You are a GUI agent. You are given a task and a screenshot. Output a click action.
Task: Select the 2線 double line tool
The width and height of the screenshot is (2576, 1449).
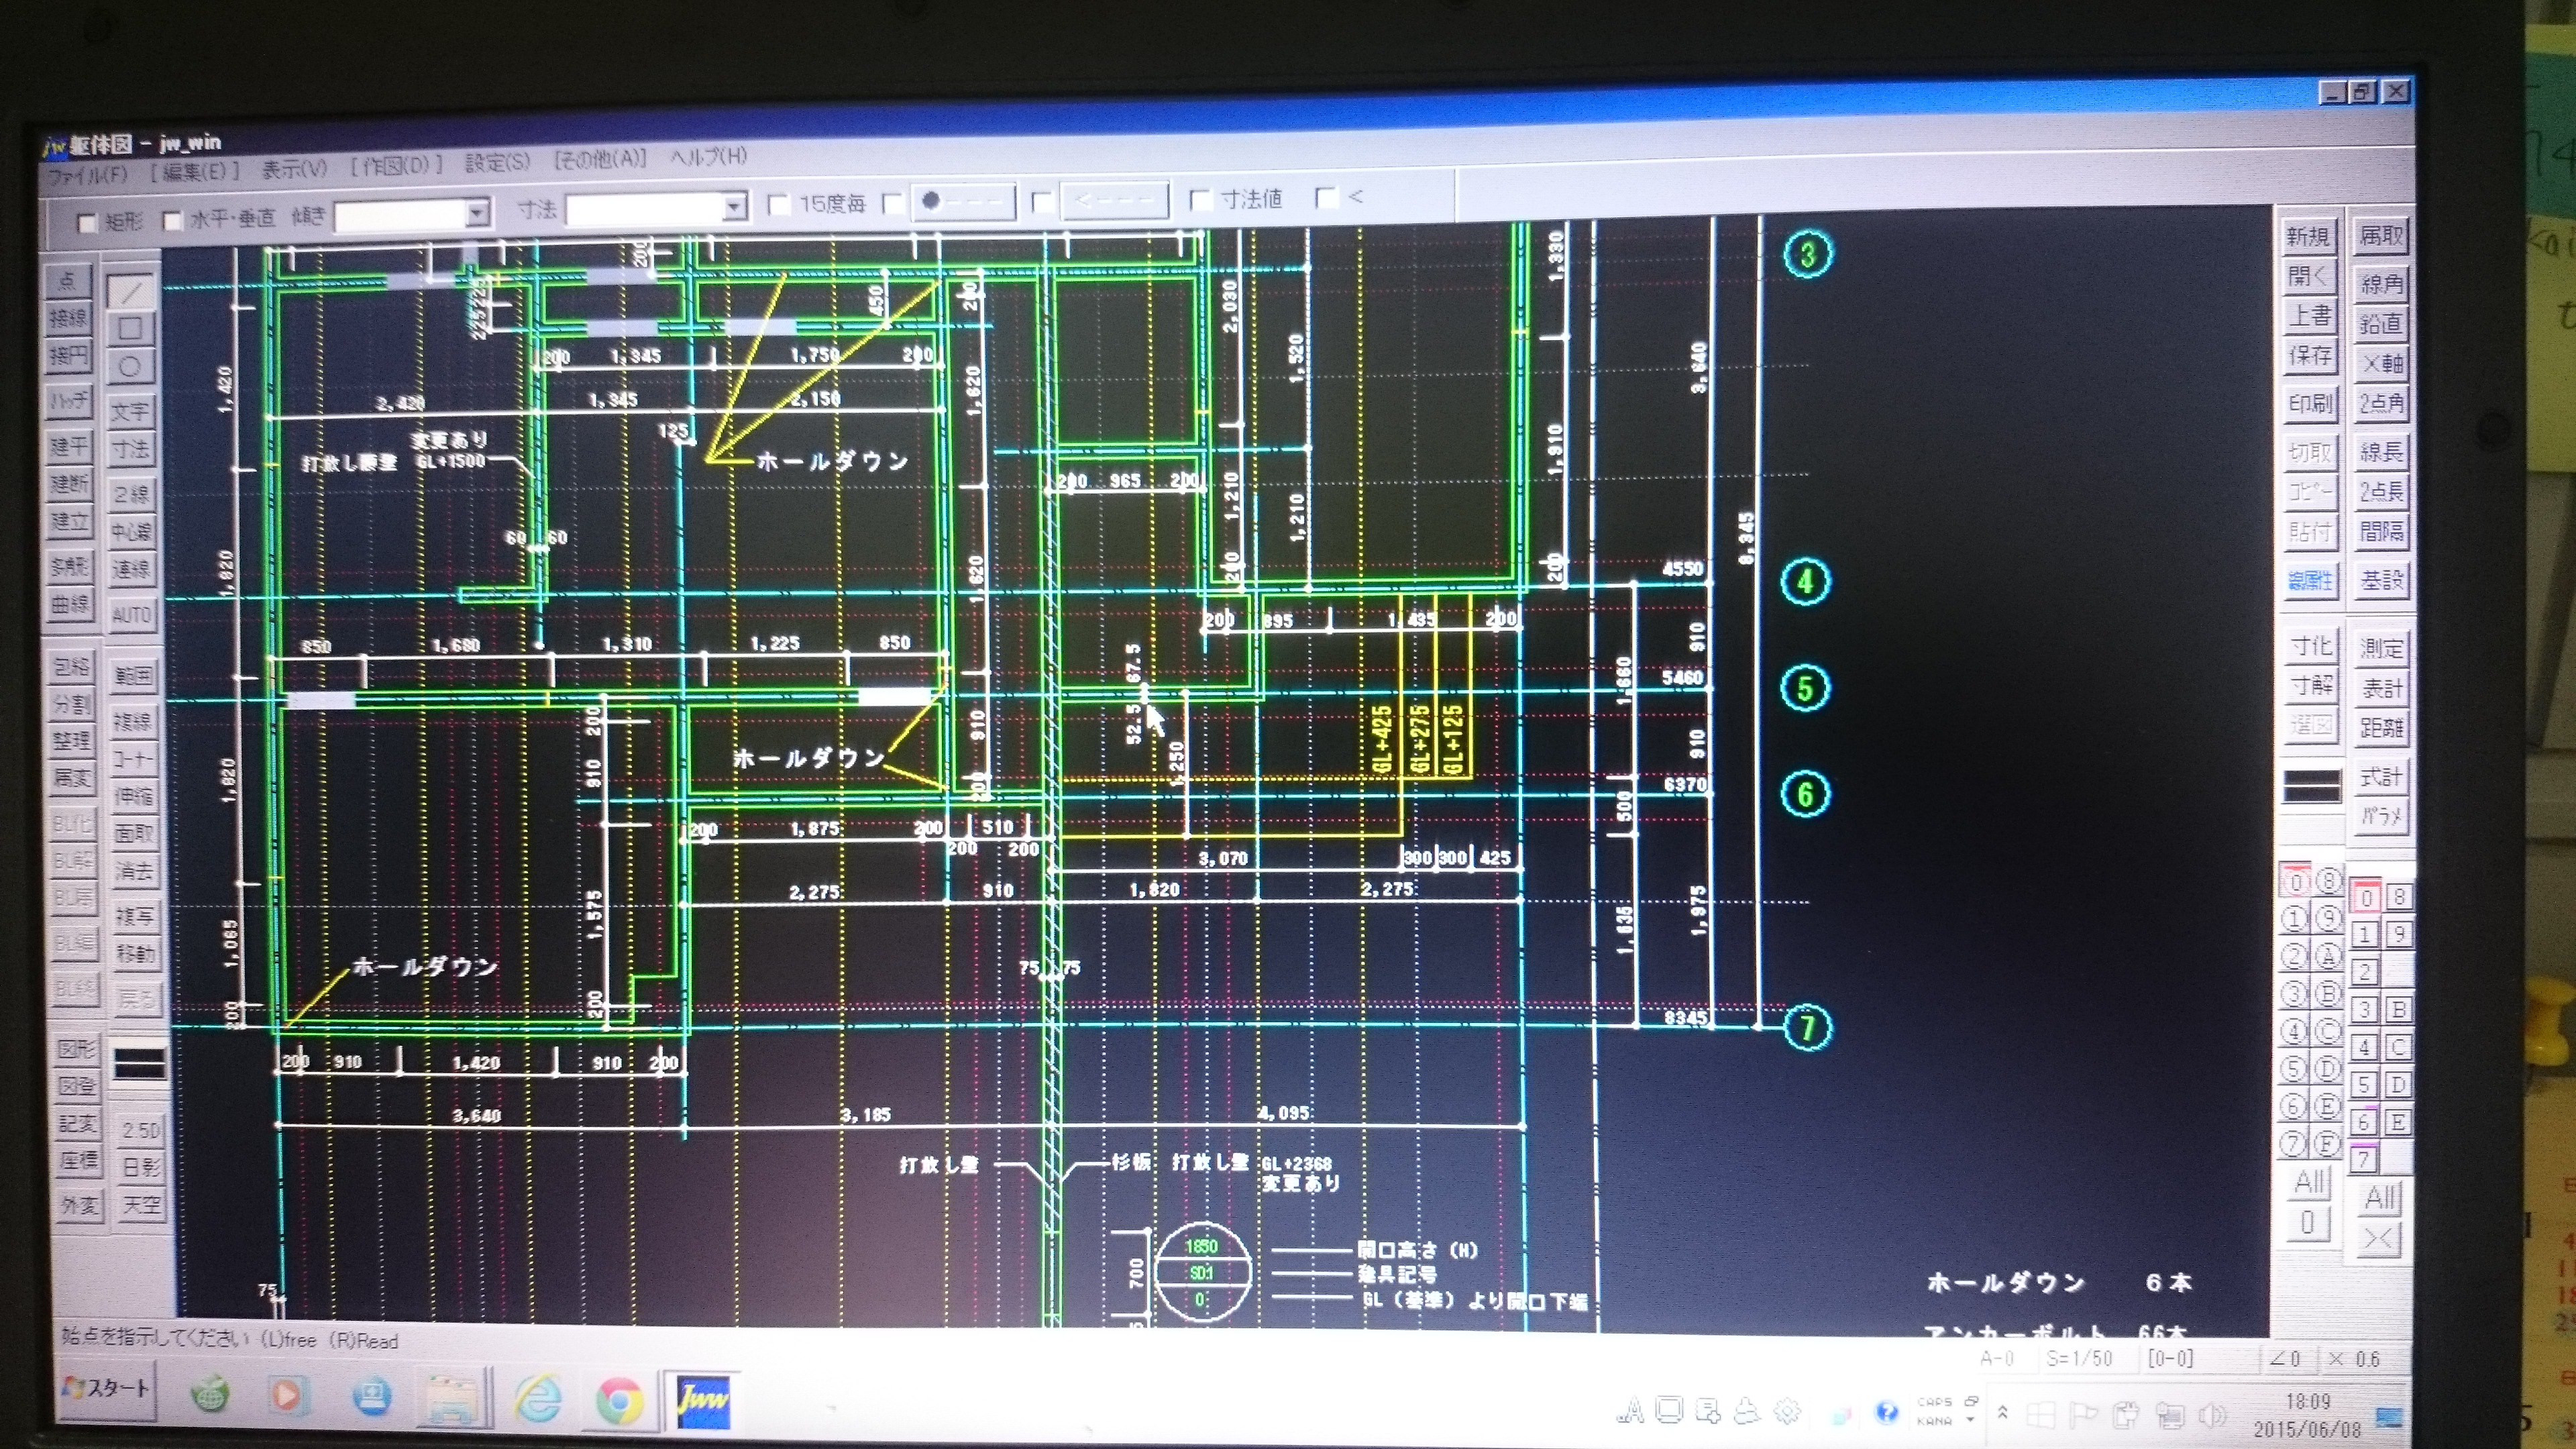coord(131,493)
